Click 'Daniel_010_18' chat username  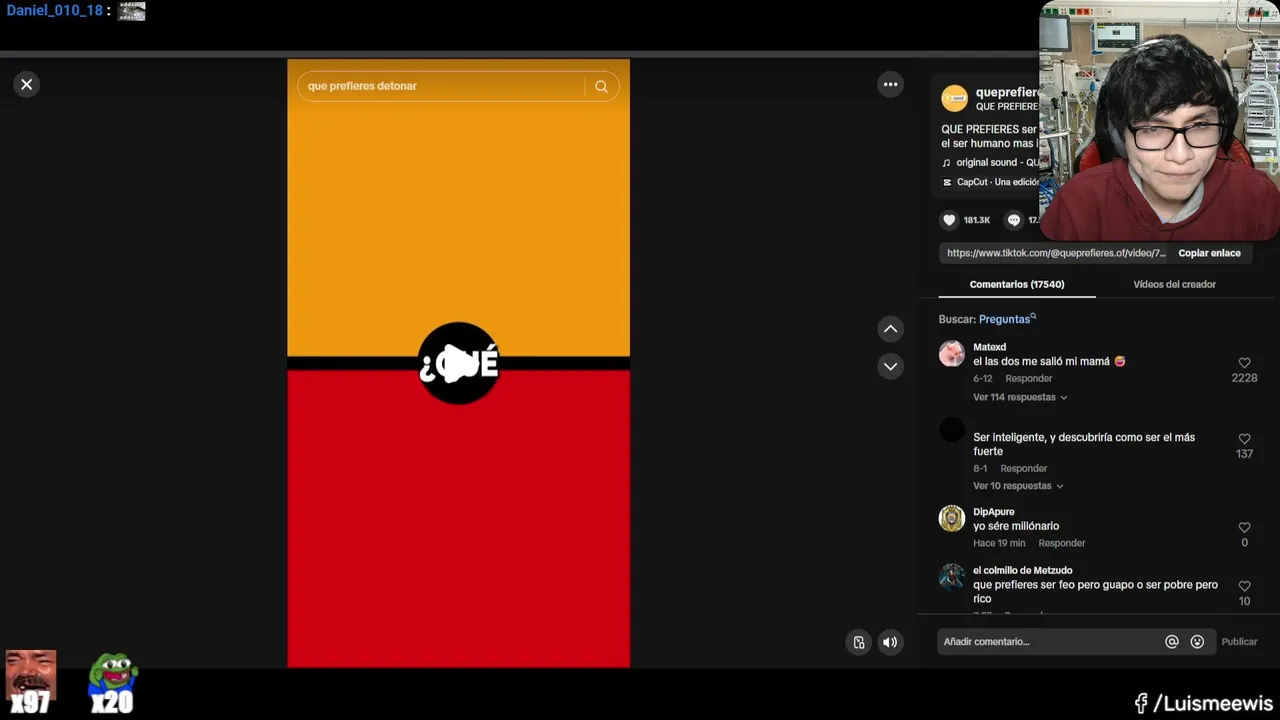tap(54, 11)
